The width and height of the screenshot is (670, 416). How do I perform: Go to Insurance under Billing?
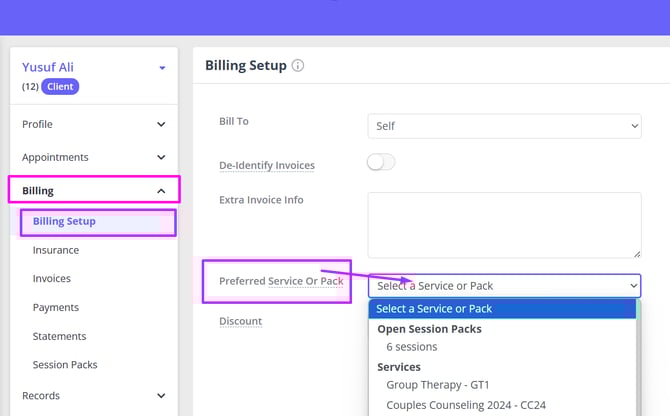[x=55, y=250]
